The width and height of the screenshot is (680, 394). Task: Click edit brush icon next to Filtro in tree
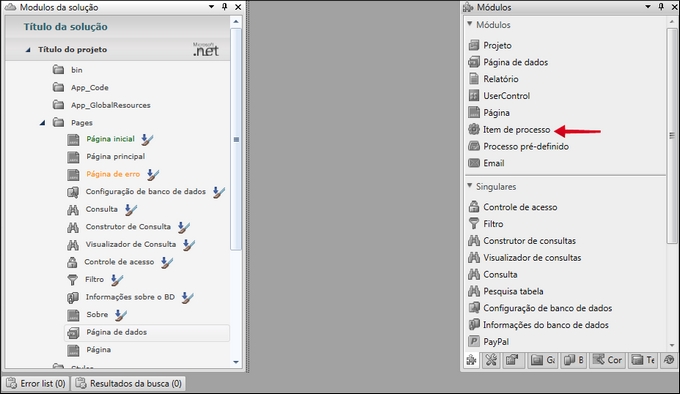(117, 280)
